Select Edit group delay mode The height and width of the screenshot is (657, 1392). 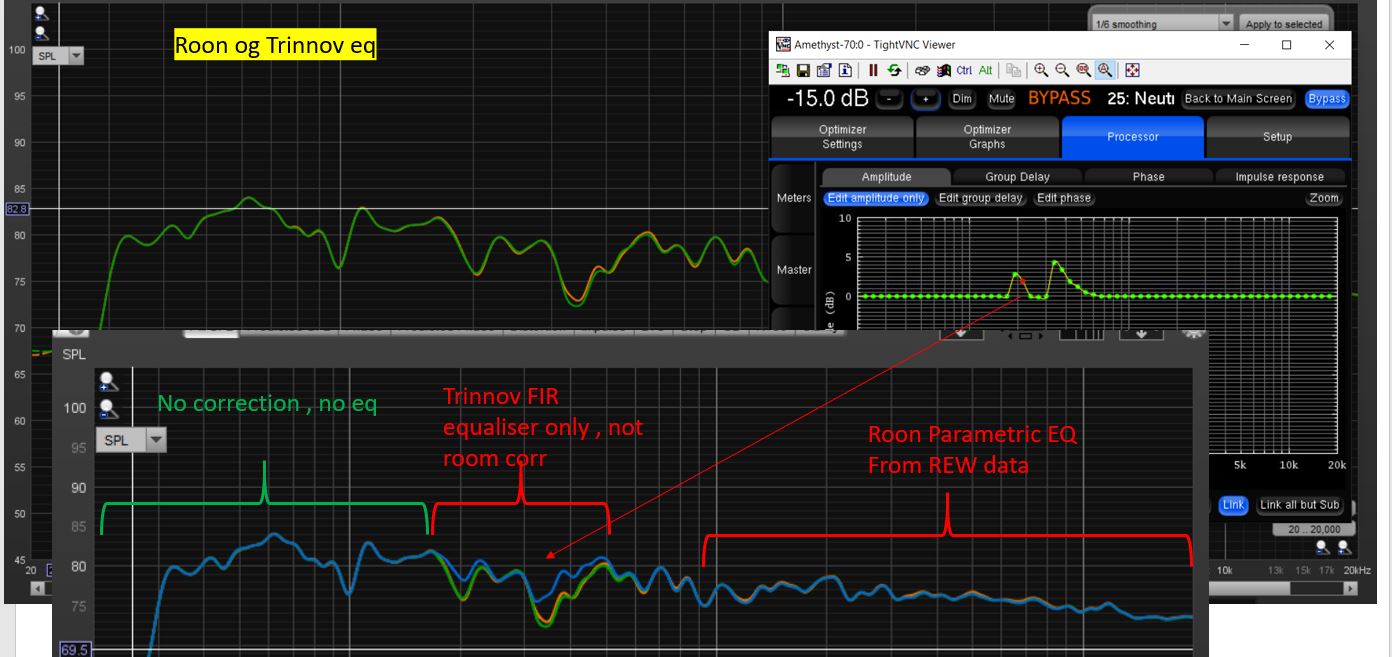[980, 198]
